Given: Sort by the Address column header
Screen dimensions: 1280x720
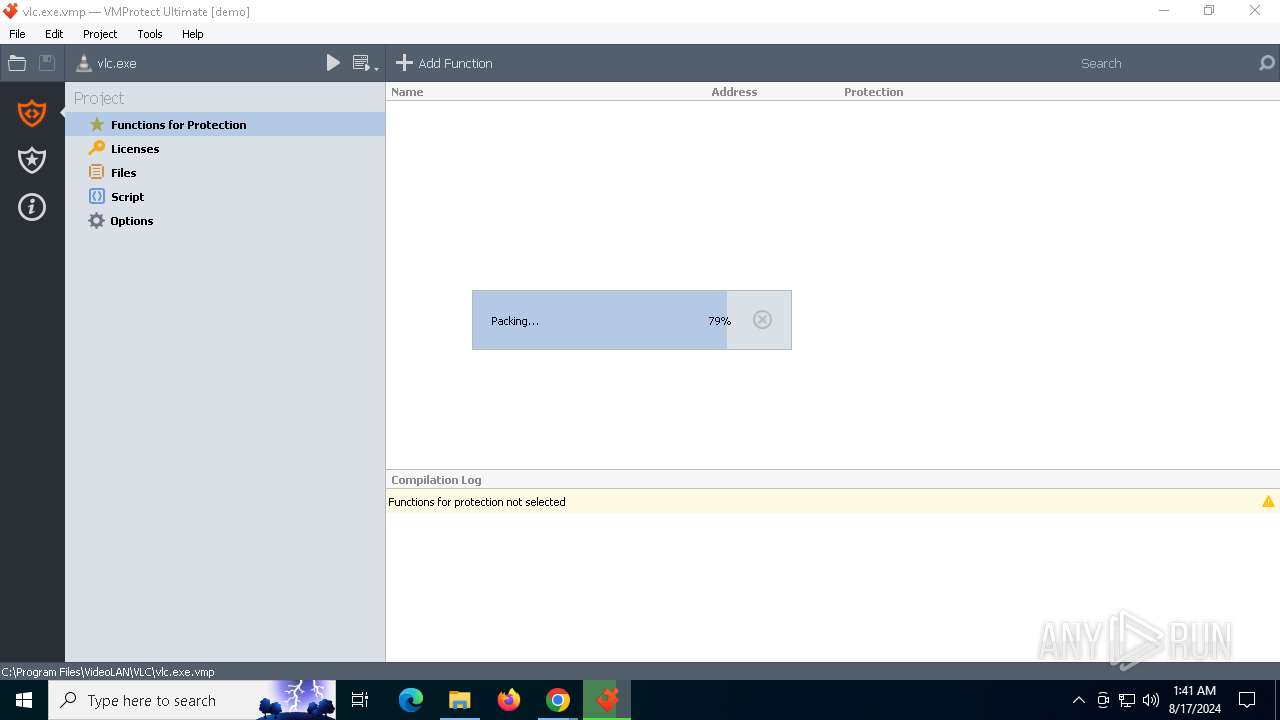Looking at the screenshot, I should 734,92.
